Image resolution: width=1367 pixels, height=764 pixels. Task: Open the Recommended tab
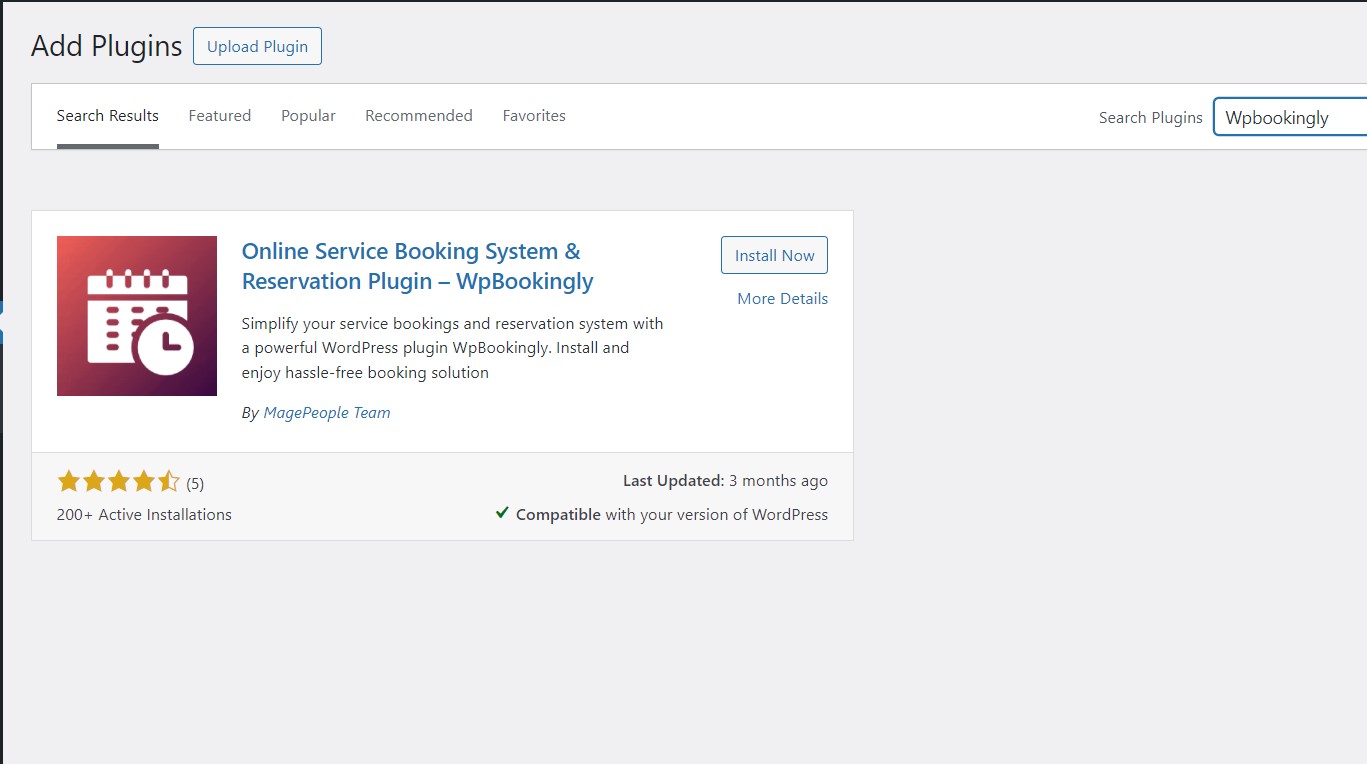419,116
